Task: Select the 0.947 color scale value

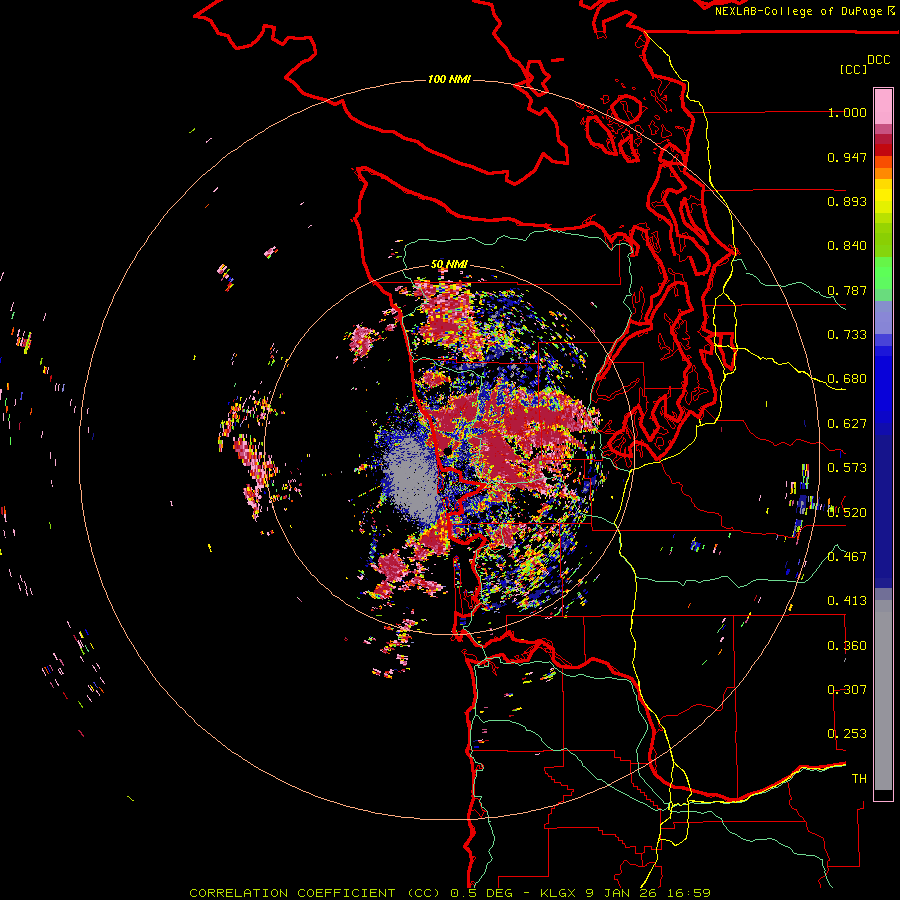Action: point(847,157)
